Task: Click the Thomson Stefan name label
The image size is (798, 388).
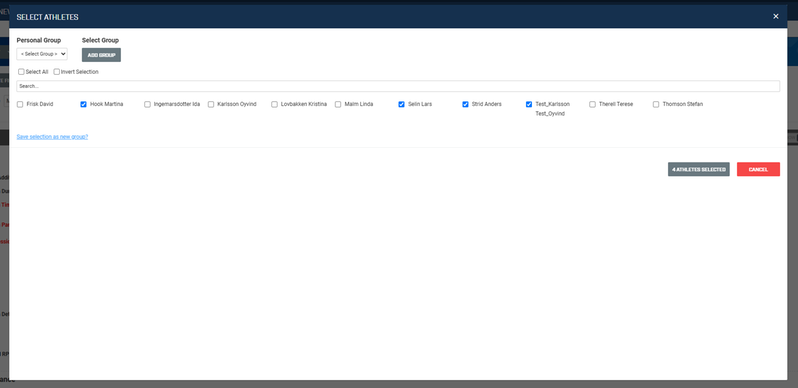Action: click(682, 104)
